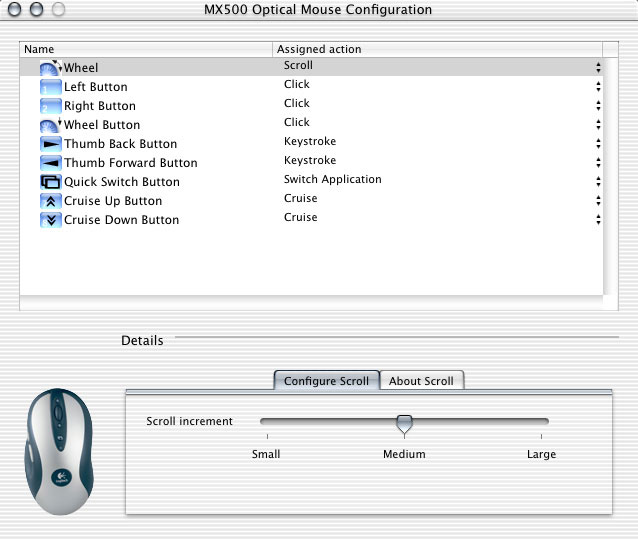
Task: Select the Cruise Down Button row label
Action: coord(122,220)
